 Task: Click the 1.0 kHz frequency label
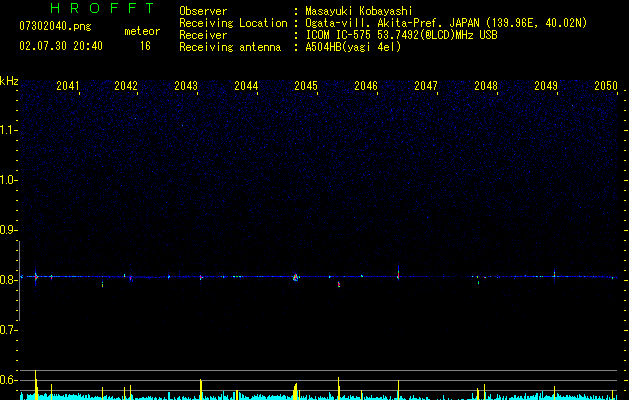point(9,180)
